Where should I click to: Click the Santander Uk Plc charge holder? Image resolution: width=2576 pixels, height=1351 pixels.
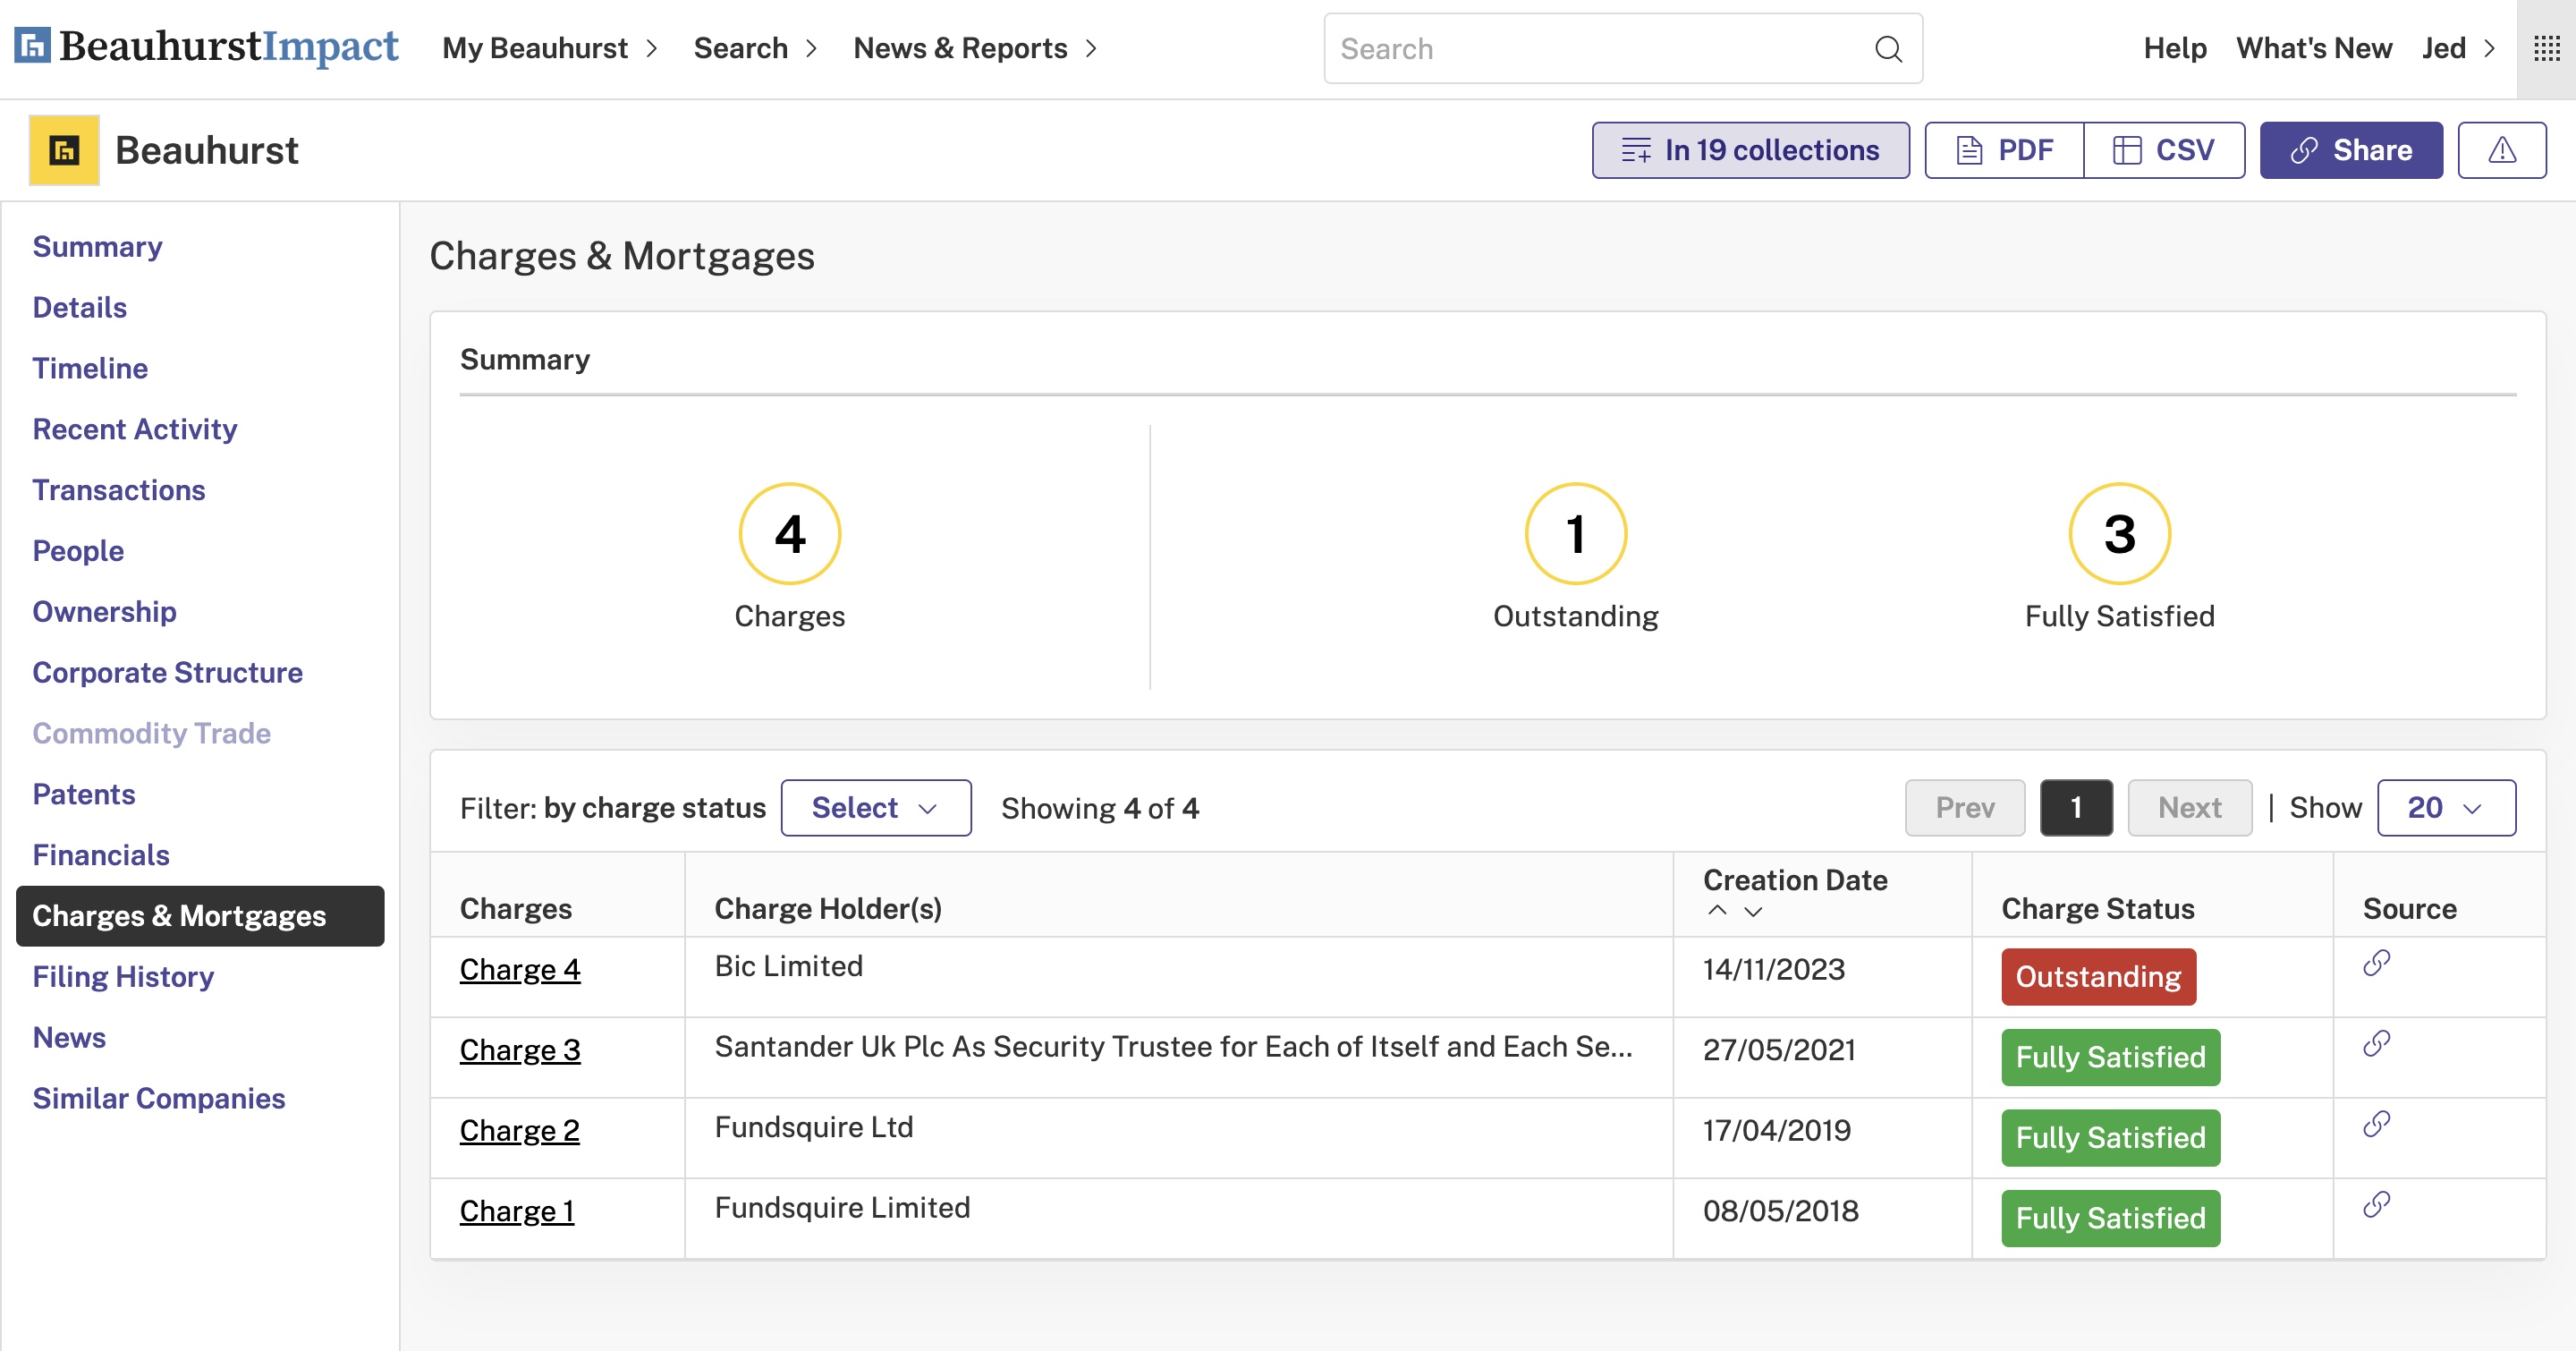click(1174, 1047)
